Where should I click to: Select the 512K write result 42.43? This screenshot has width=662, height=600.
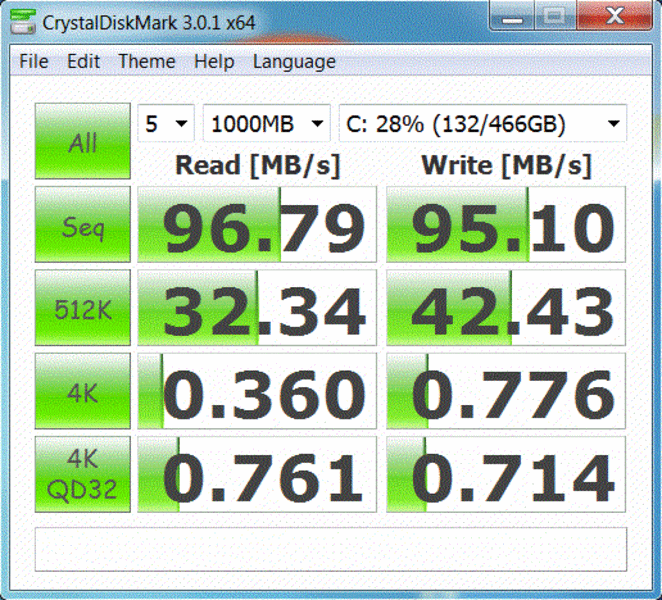[x=506, y=307]
